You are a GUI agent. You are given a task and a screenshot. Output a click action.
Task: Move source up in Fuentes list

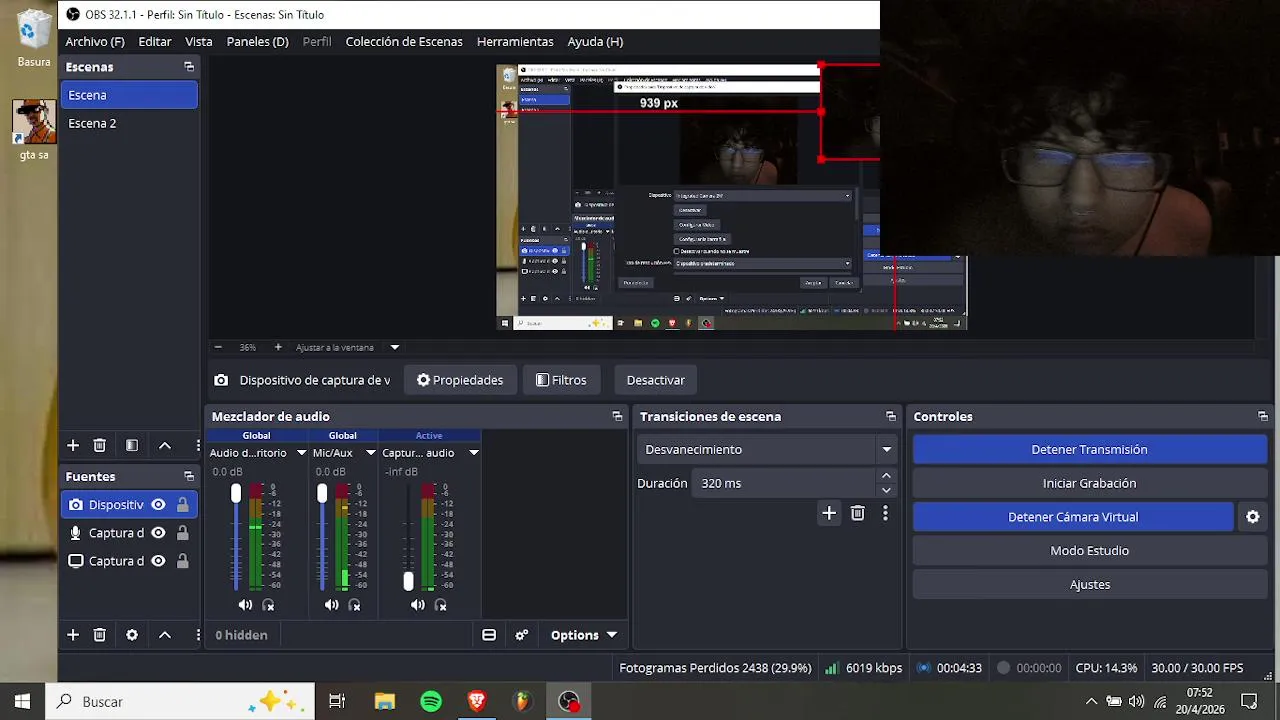pyautogui.click(x=165, y=635)
